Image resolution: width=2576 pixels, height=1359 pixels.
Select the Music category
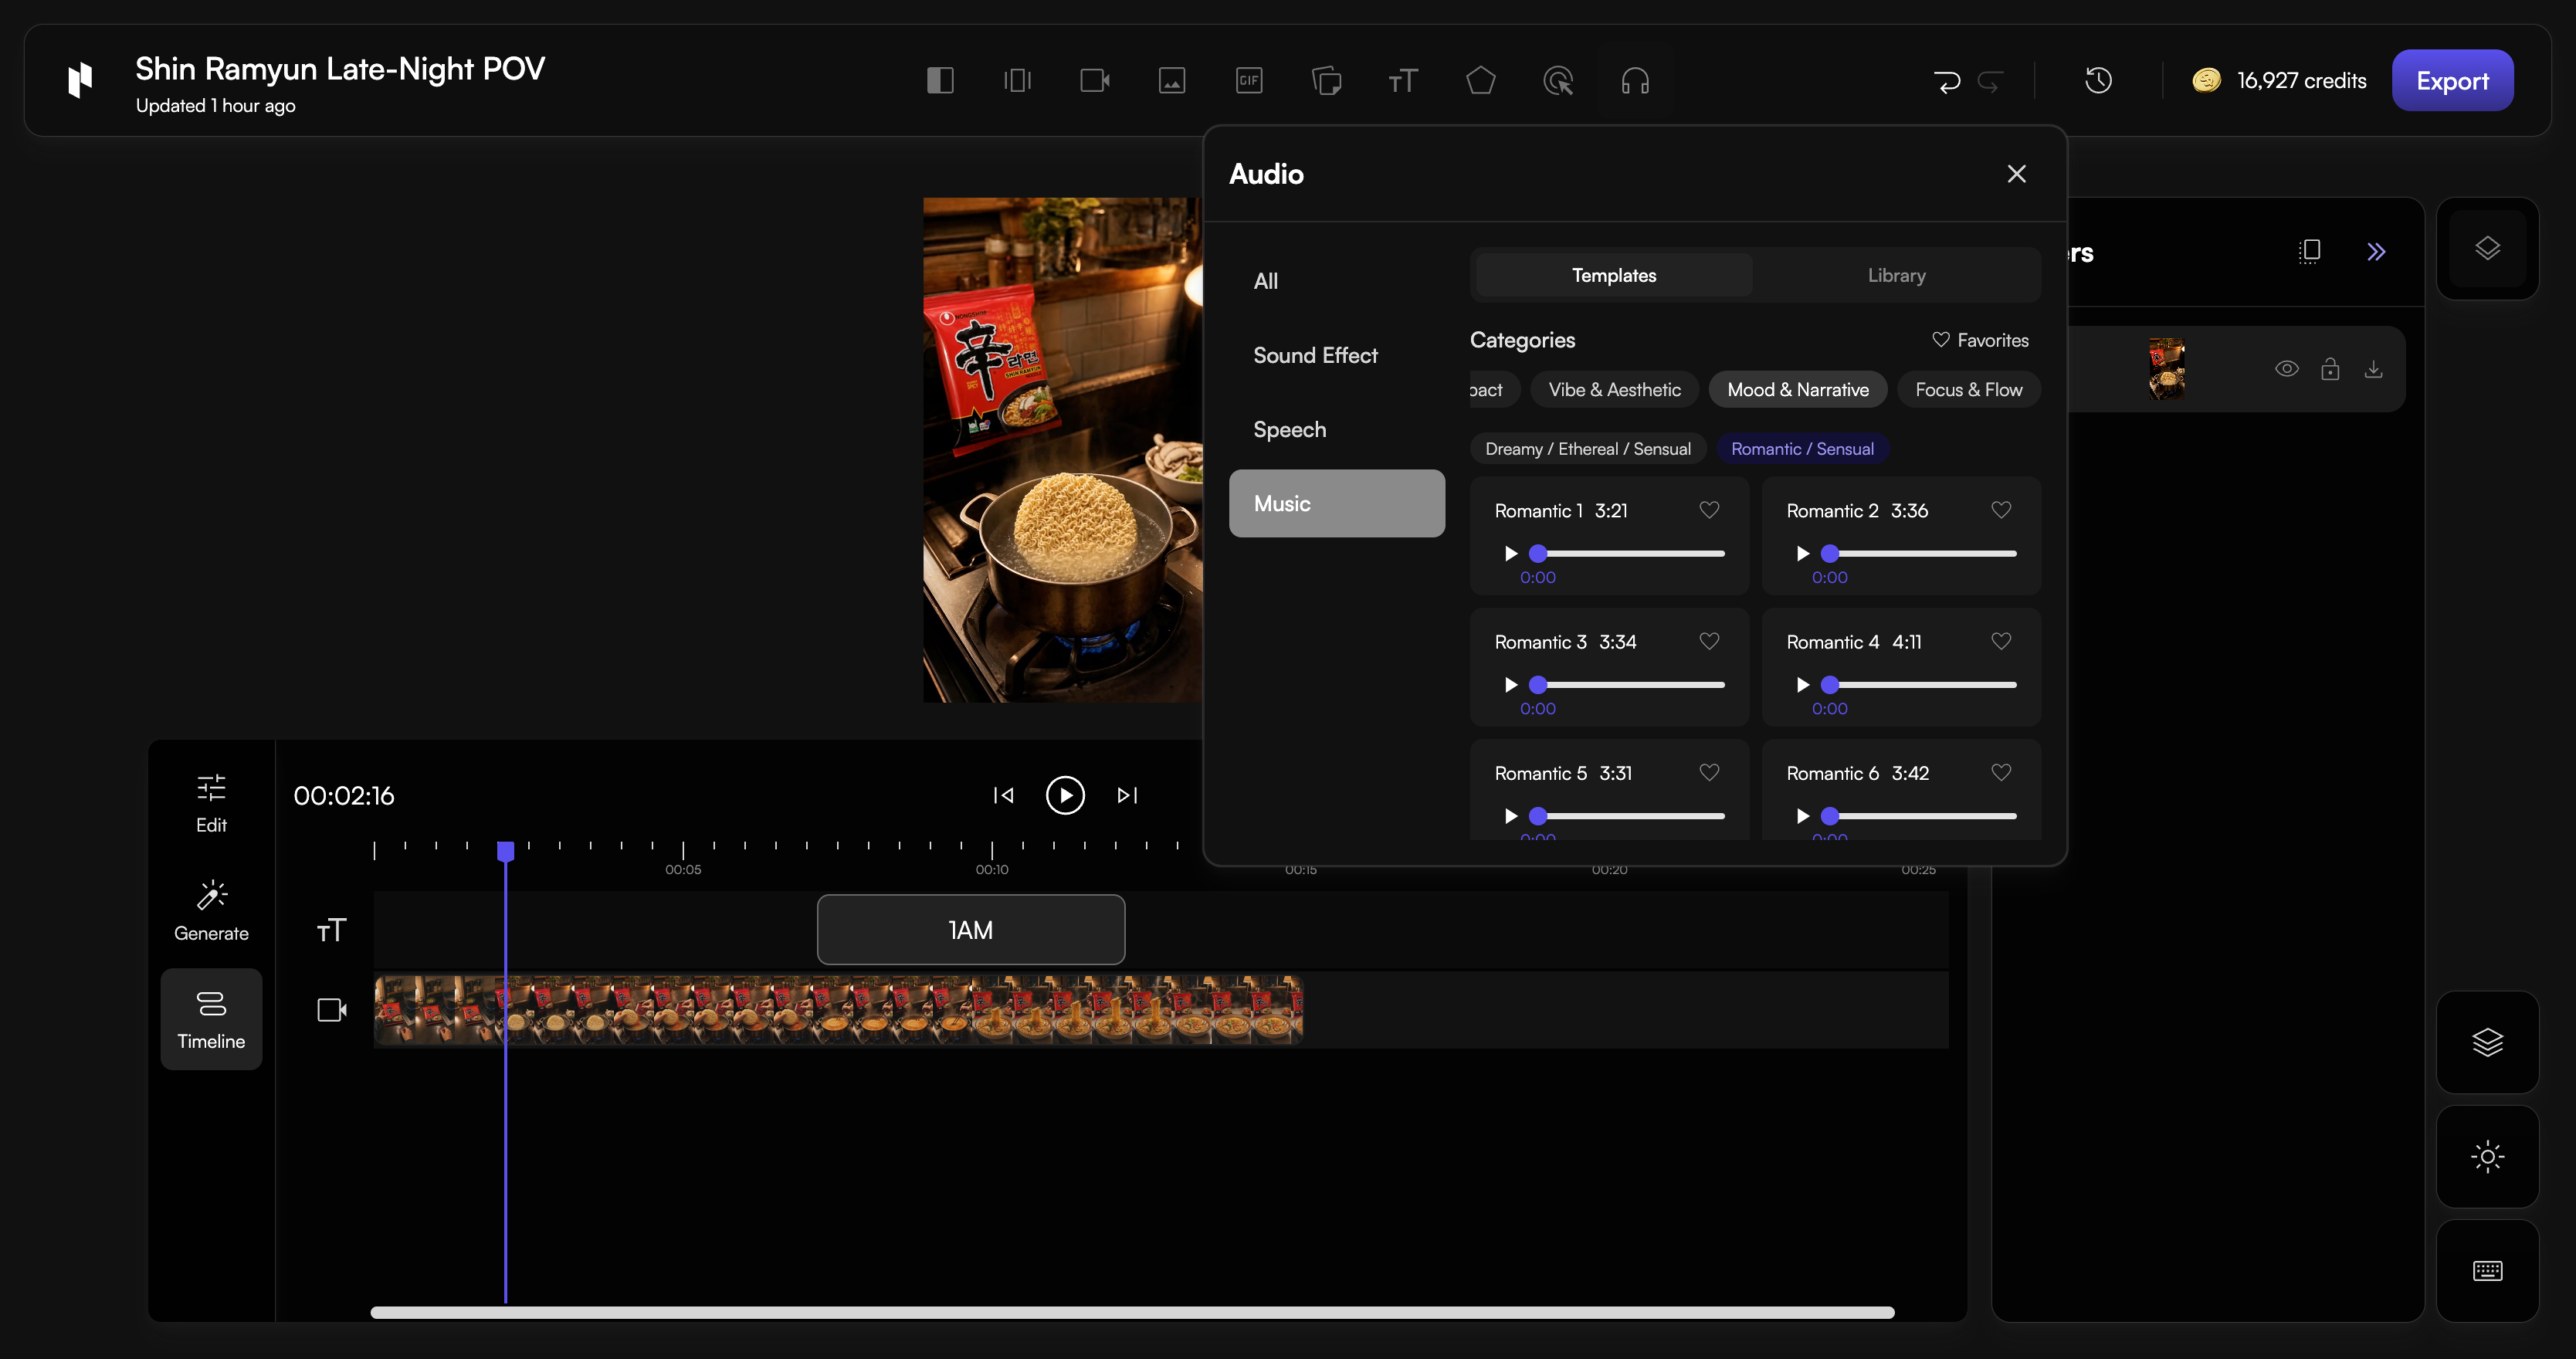click(x=1336, y=503)
